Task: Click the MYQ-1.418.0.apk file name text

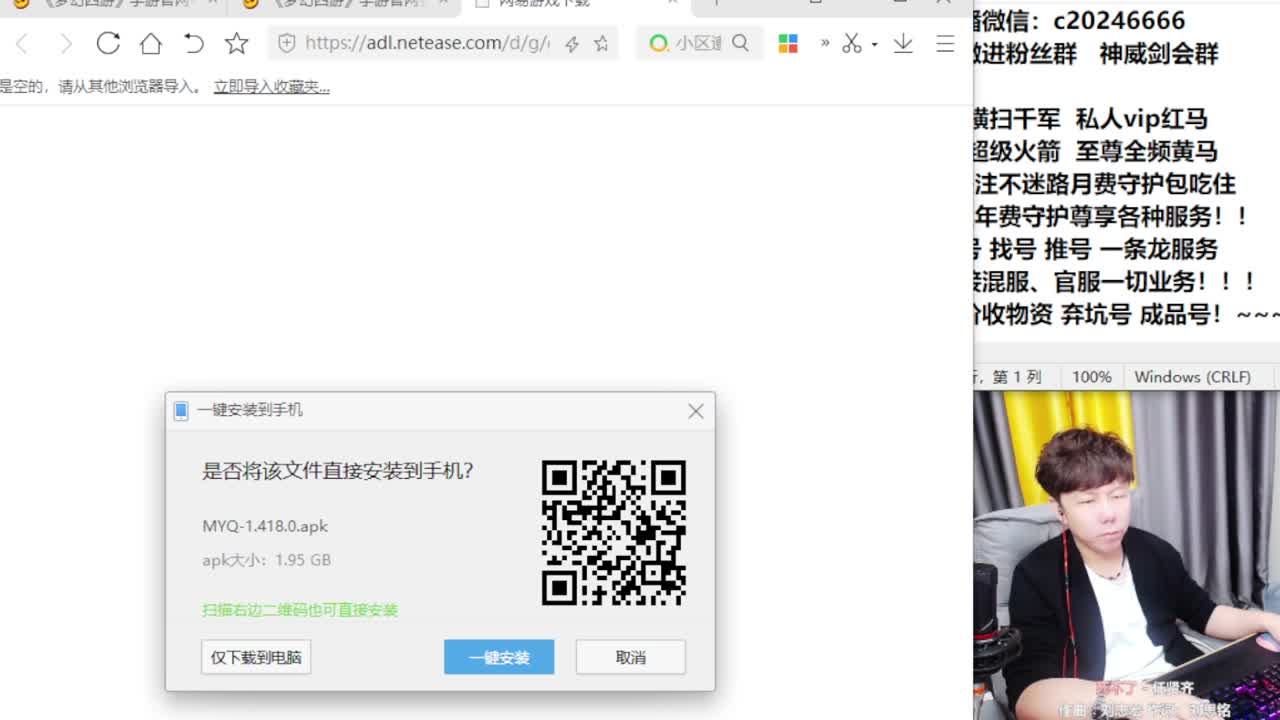Action: (265, 526)
